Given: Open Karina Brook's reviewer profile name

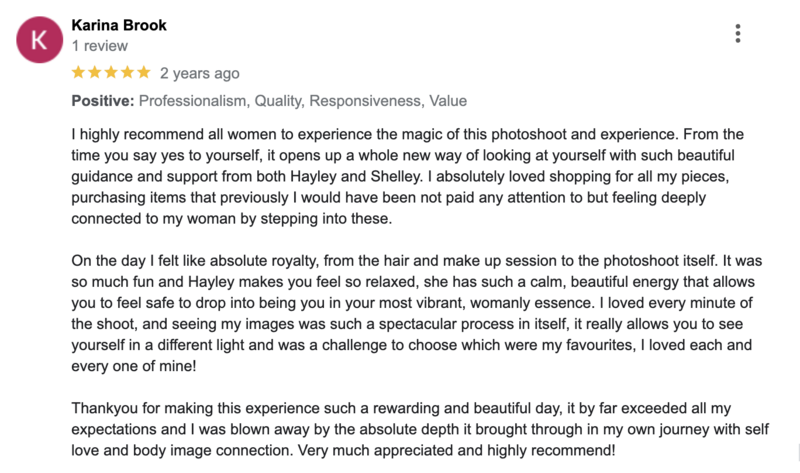Looking at the screenshot, I should click(x=119, y=25).
